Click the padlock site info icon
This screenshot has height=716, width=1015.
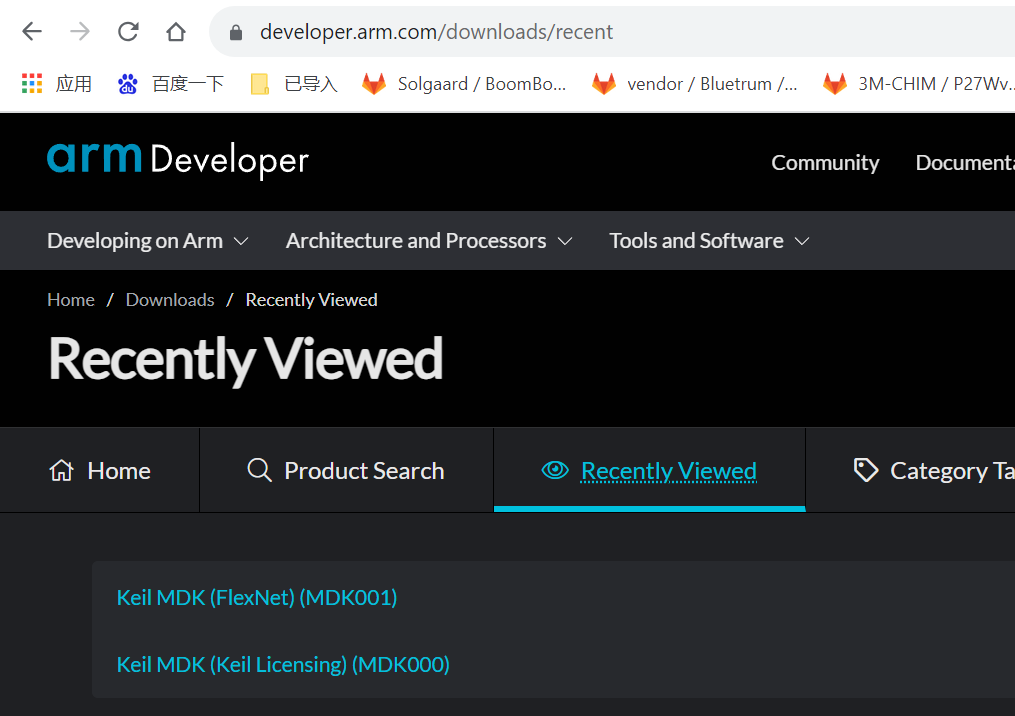tap(236, 32)
